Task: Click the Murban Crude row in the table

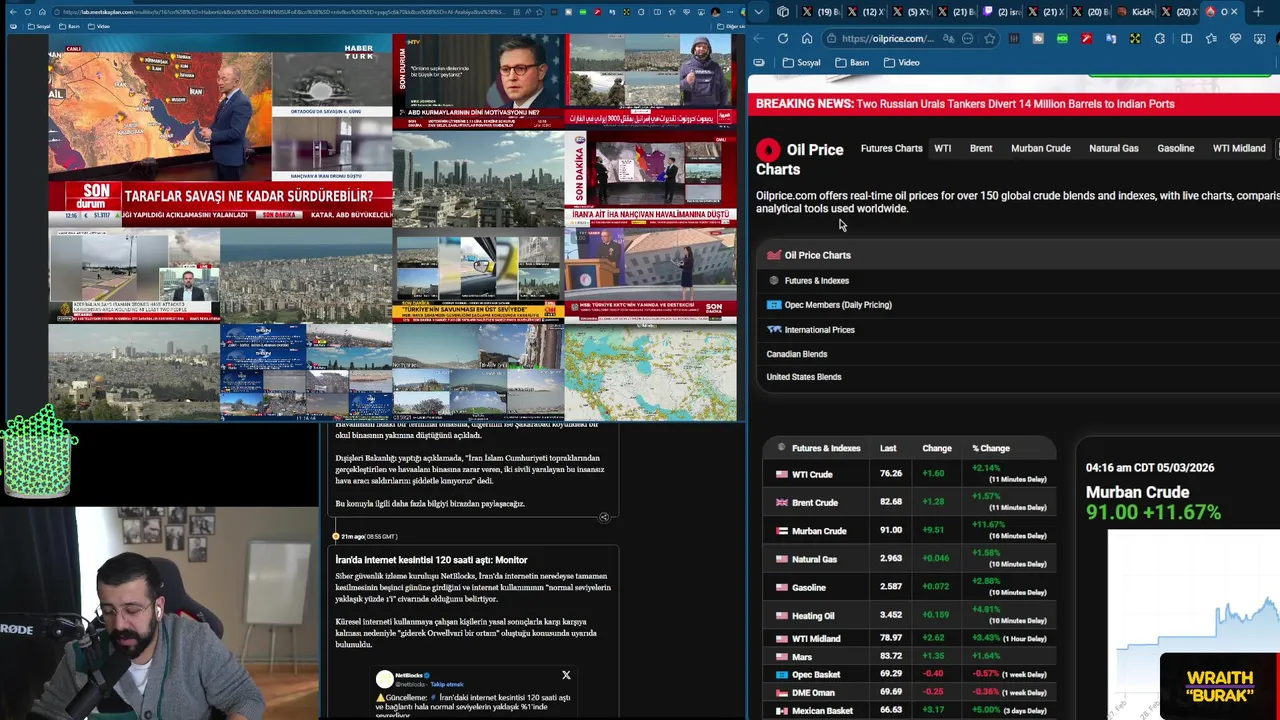Action: pyautogui.click(x=910, y=531)
